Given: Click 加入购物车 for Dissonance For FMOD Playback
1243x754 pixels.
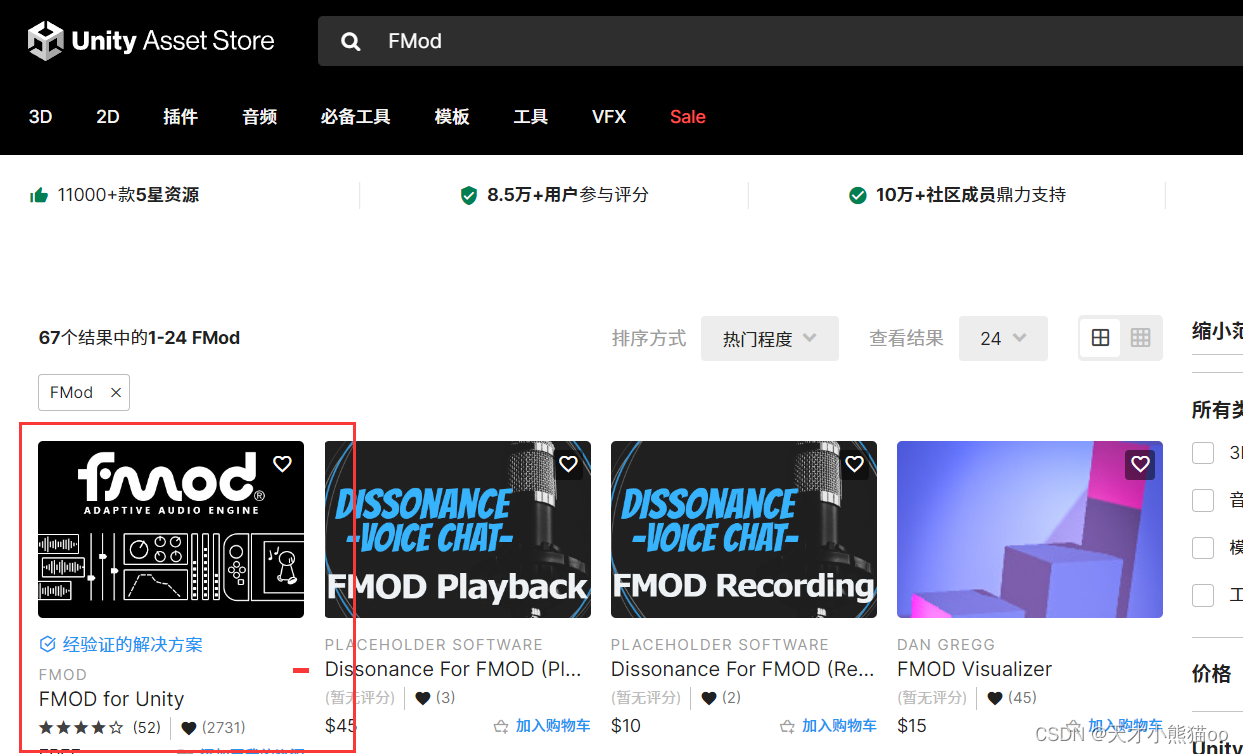Looking at the screenshot, I should pos(551,725).
